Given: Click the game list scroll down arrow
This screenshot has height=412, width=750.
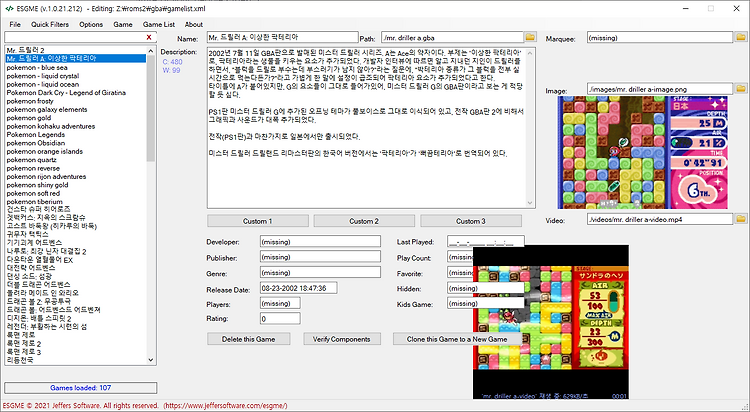Looking at the screenshot, I should [151, 360].
